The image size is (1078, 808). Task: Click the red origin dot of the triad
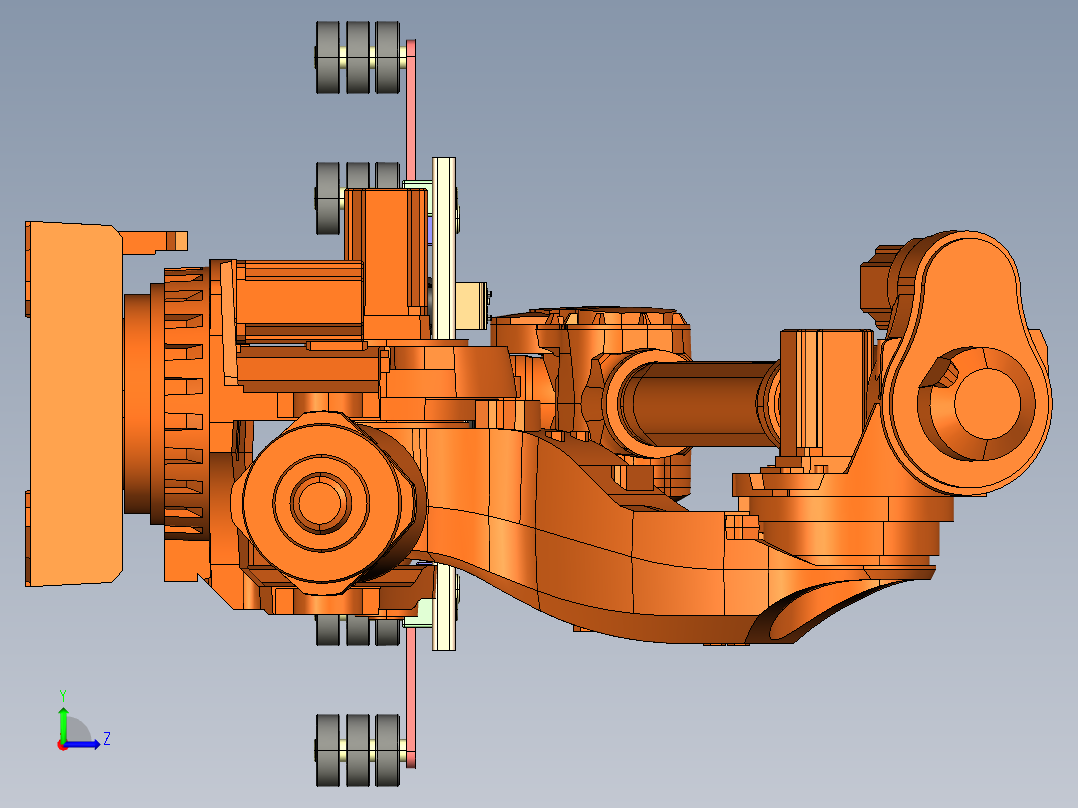point(62,745)
